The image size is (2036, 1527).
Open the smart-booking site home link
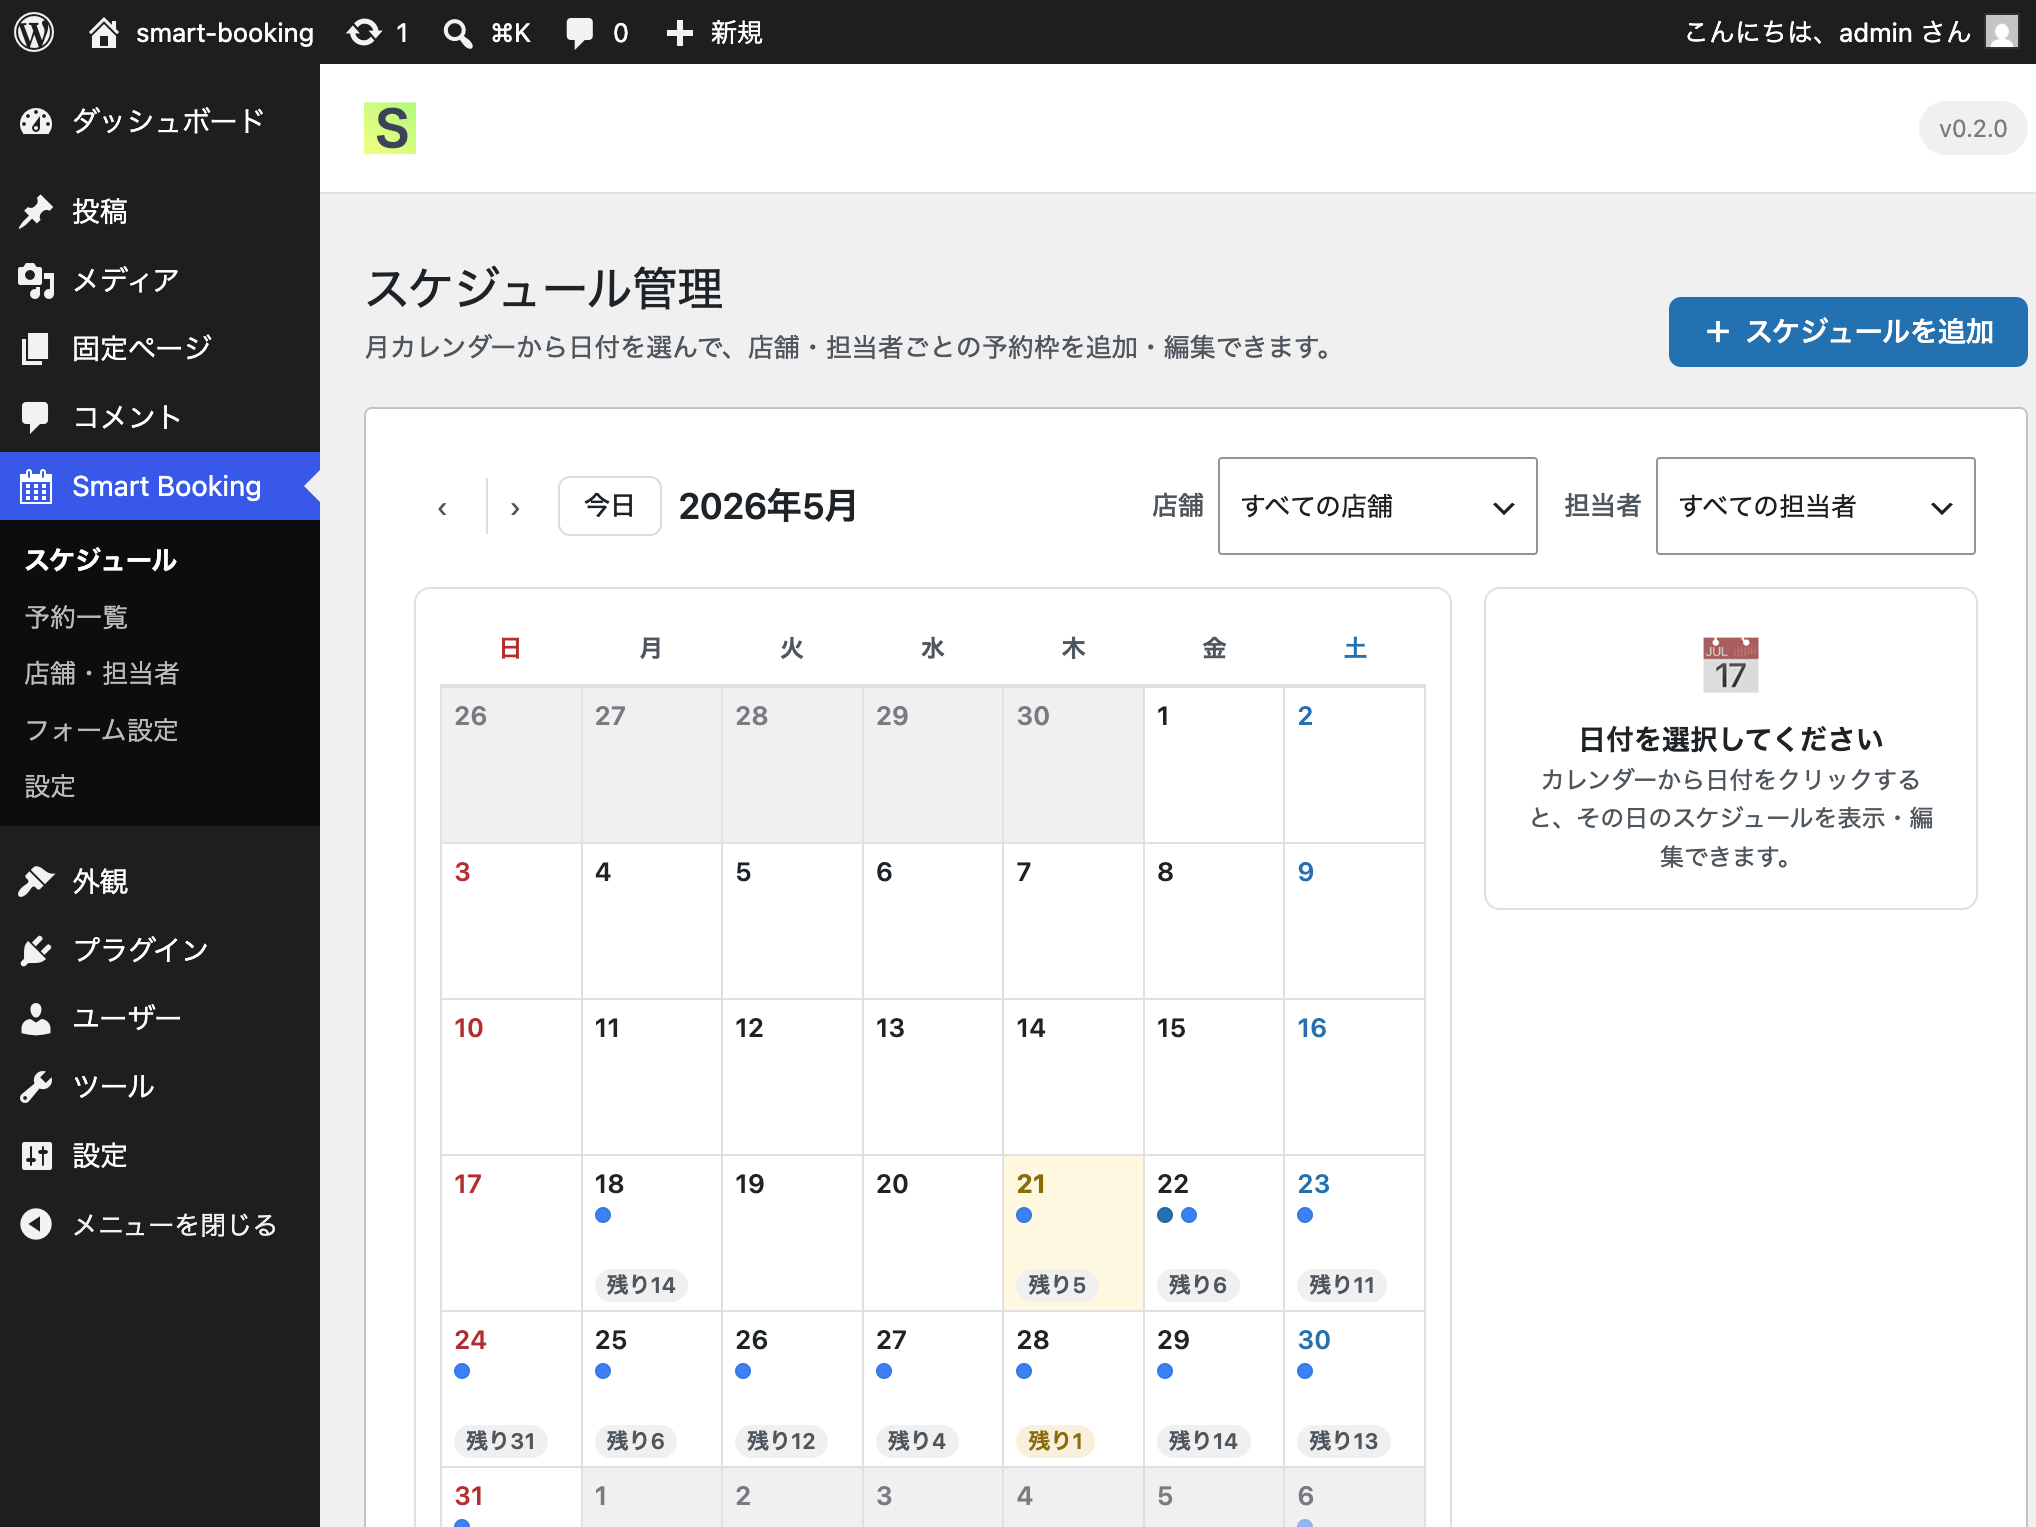[201, 32]
